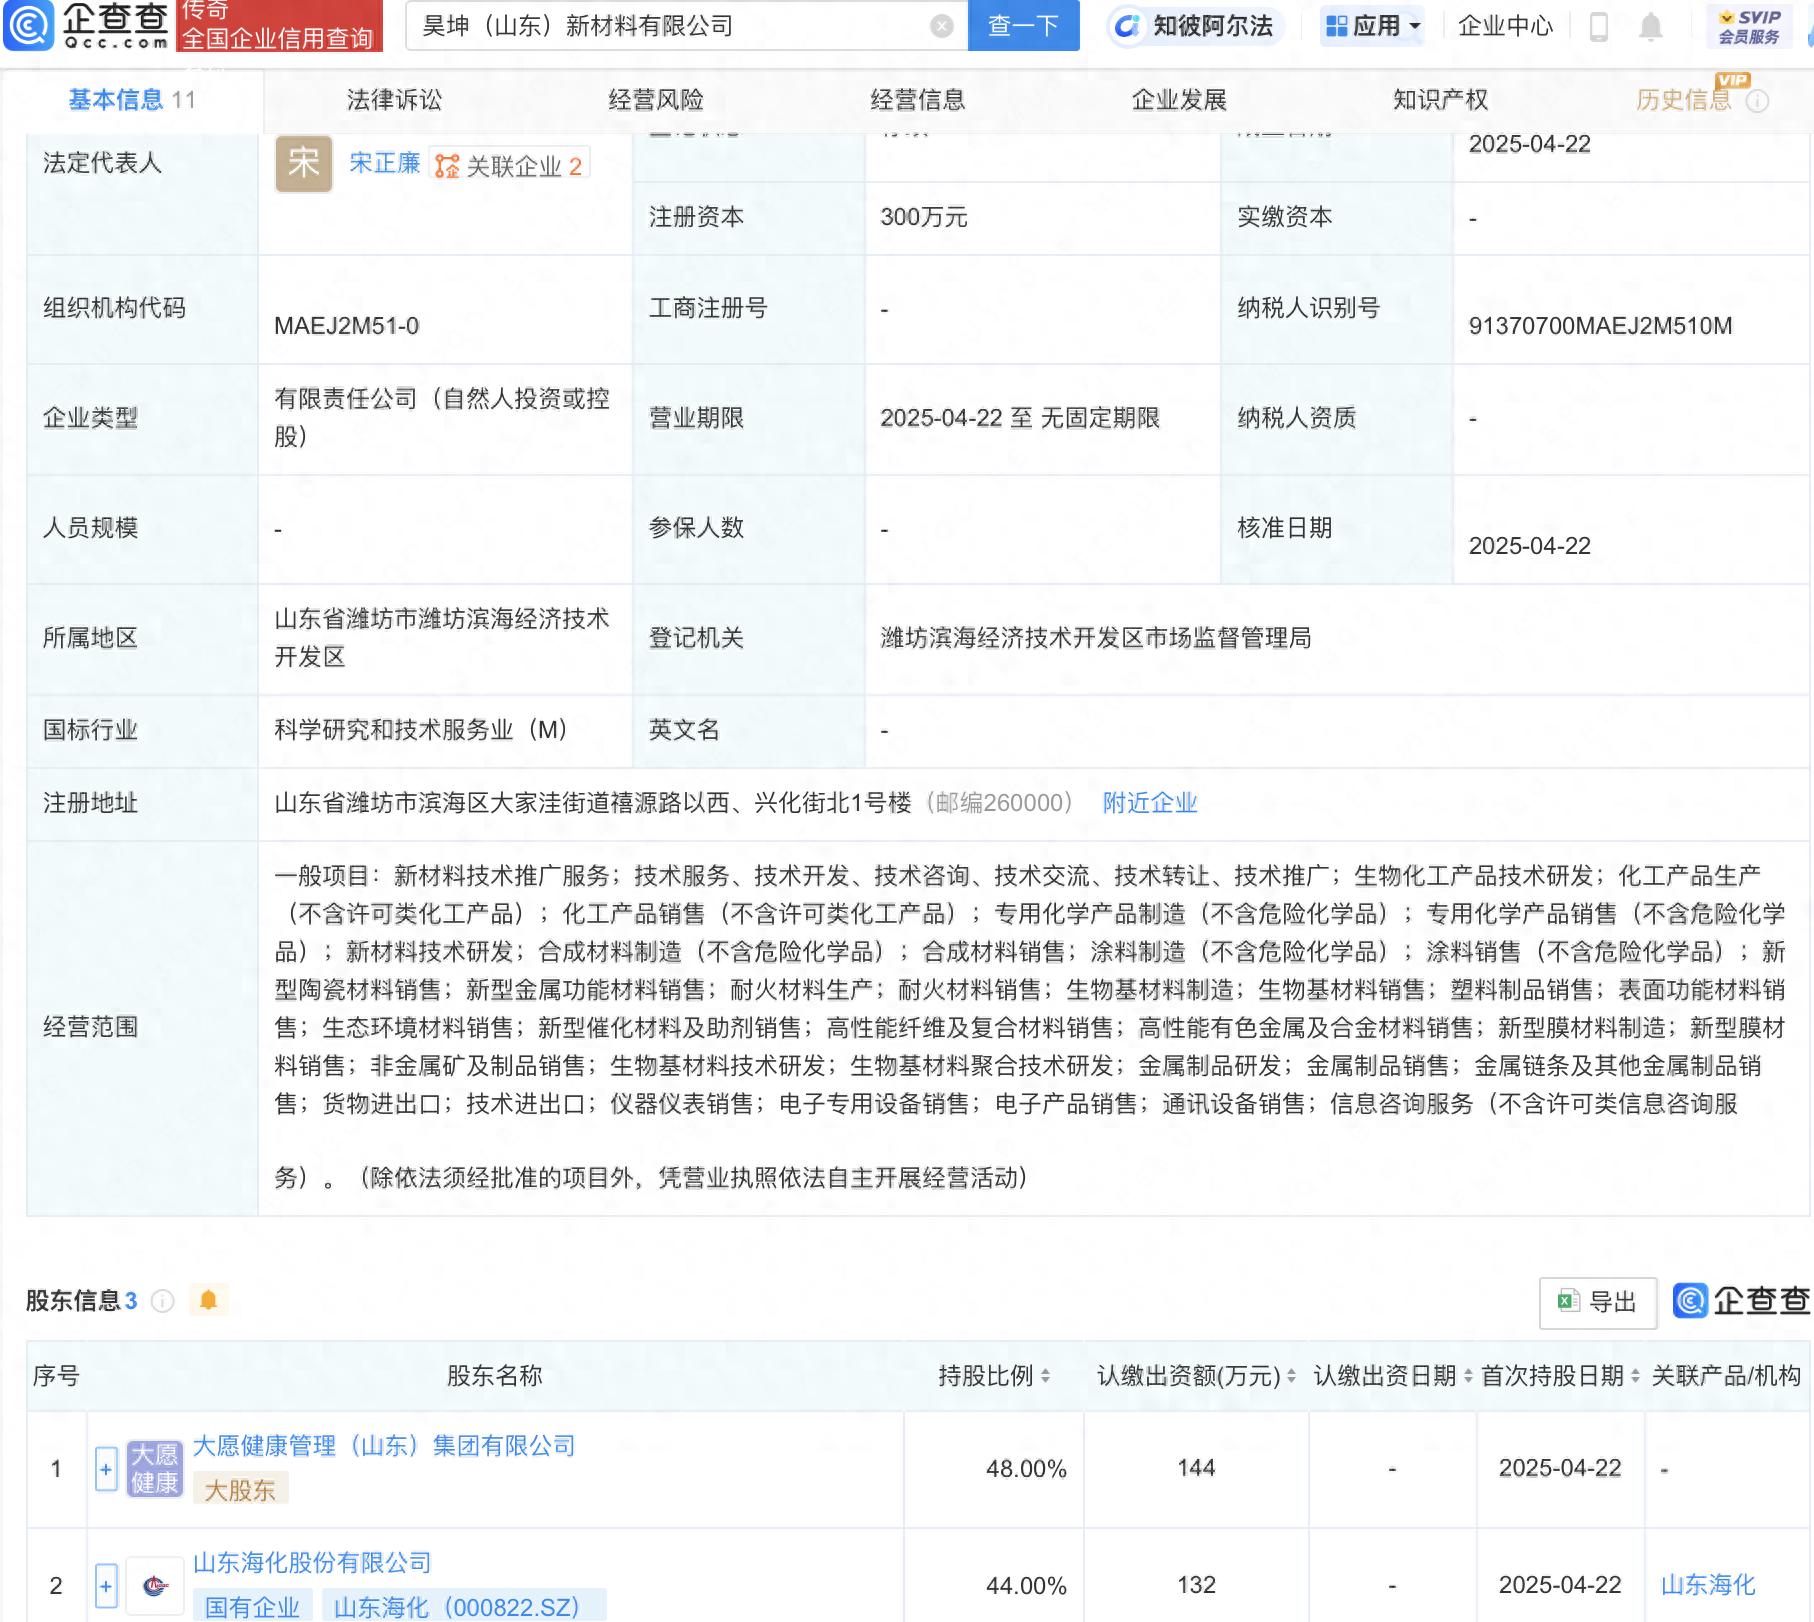Viewport: 1814px width, 1622px height.
Task: Click the 山东海化 company logo thumbnail
Action: point(155,1585)
